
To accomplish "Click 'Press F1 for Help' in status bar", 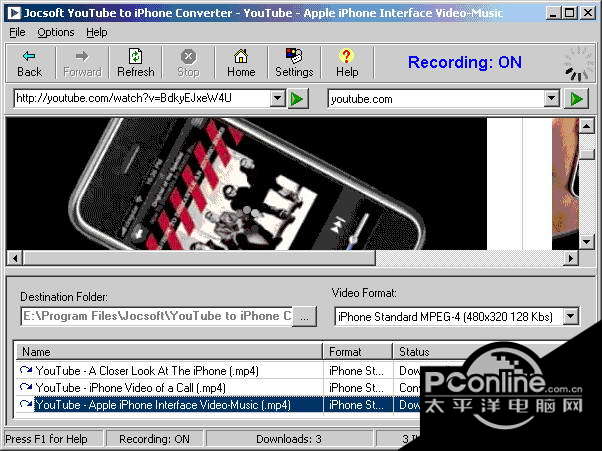I will pyautogui.click(x=46, y=439).
